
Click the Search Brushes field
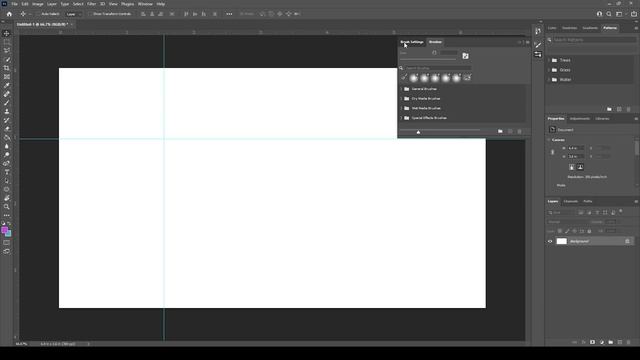[x=438, y=68]
